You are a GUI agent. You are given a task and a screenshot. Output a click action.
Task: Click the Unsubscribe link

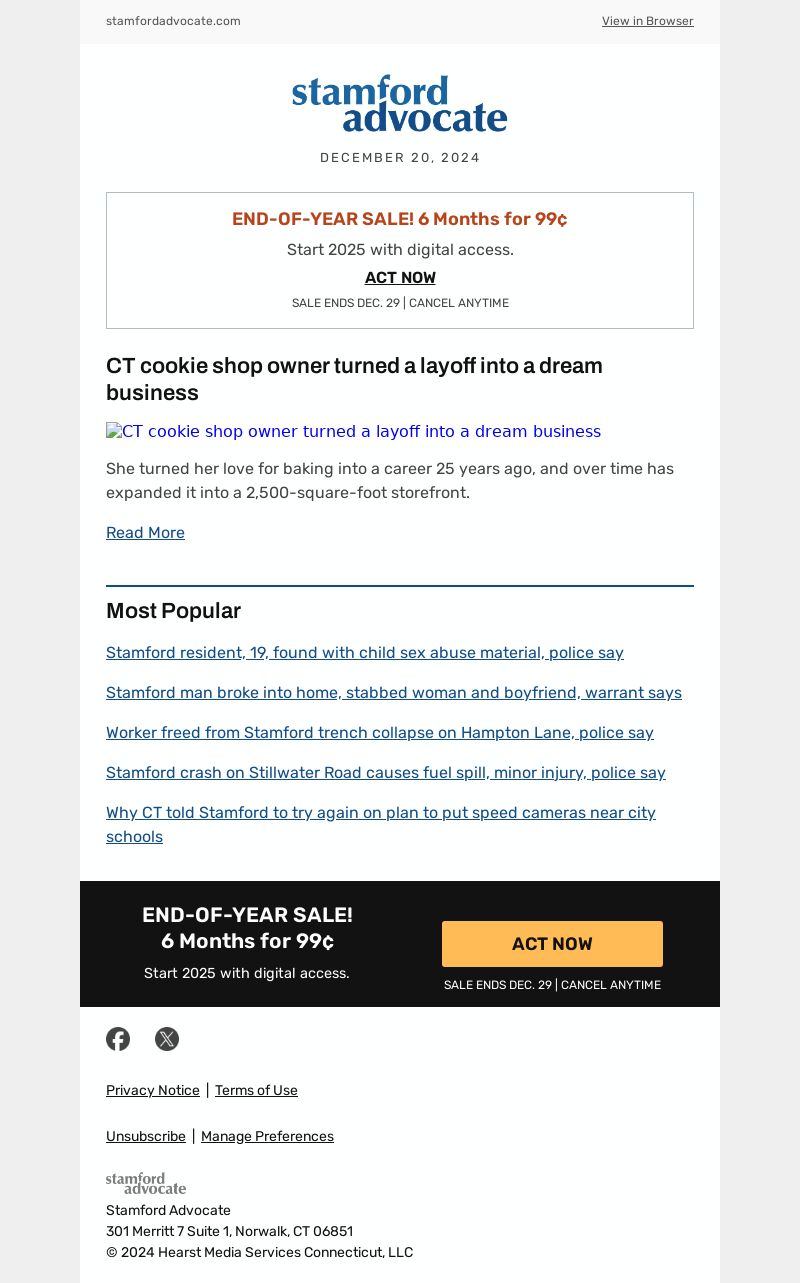(x=146, y=1136)
